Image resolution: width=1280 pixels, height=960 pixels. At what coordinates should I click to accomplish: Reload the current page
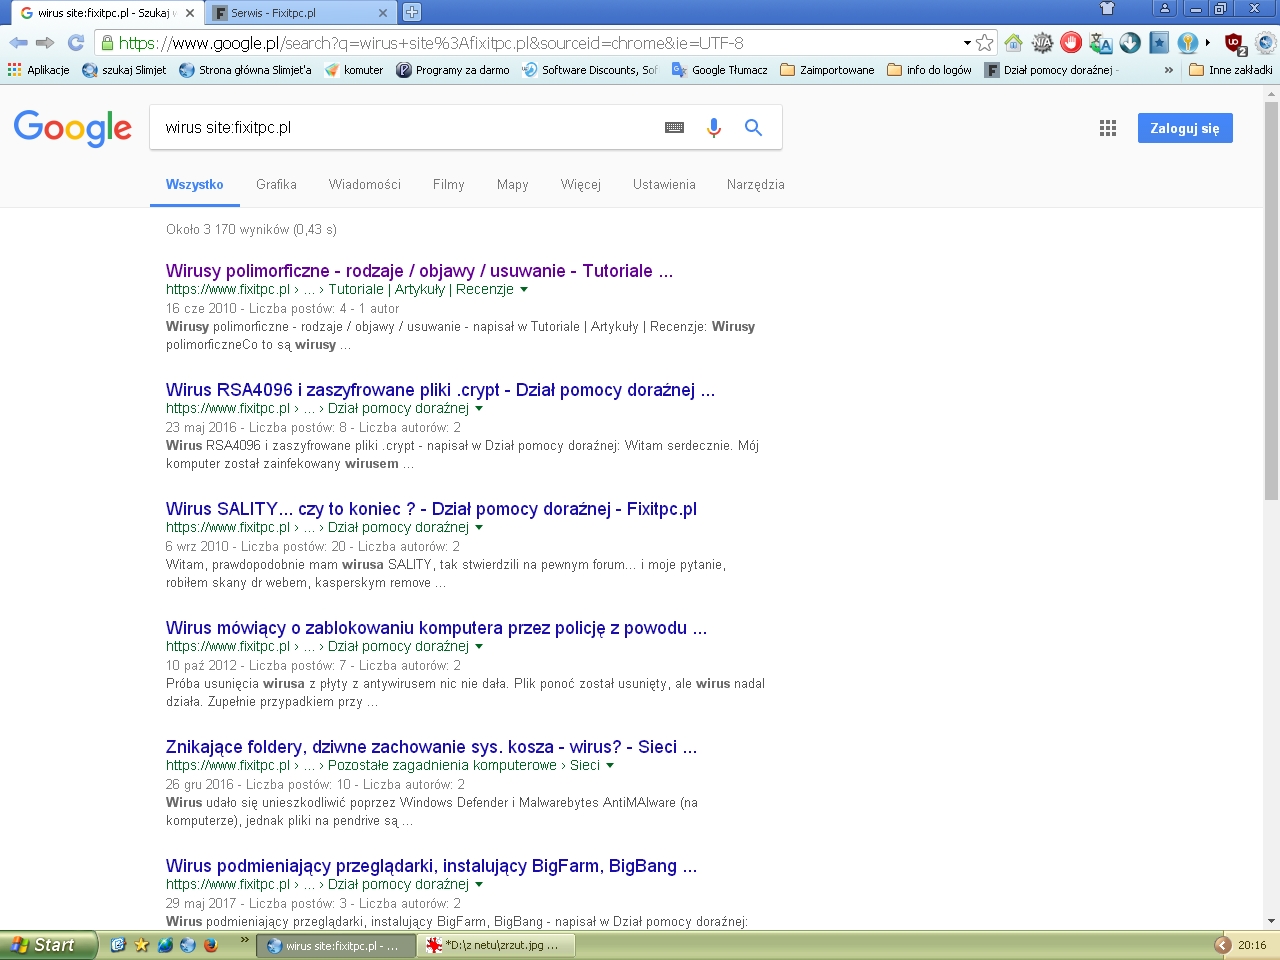(x=76, y=43)
